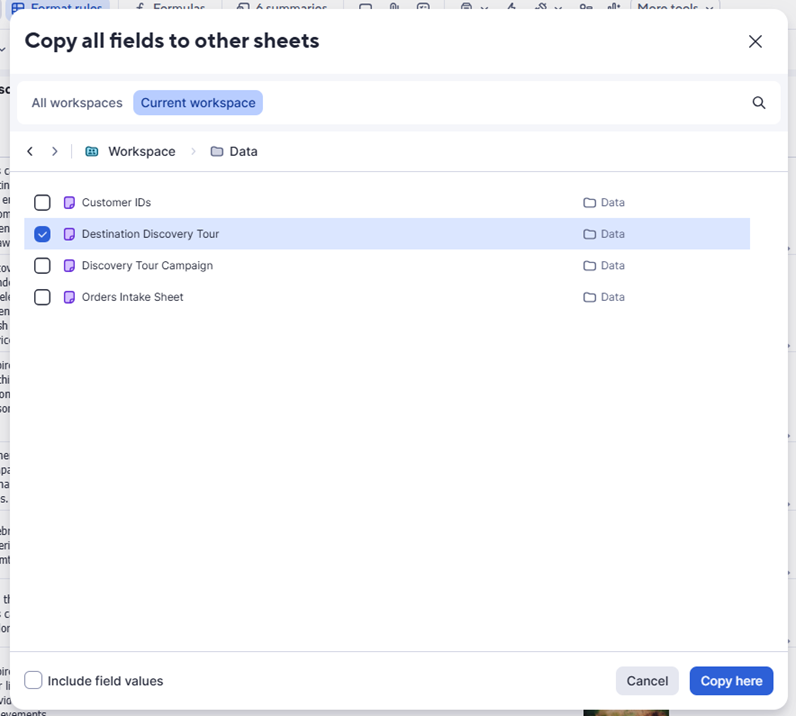Click Data location text in Orders Intake Sheet row
This screenshot has width=796, height=716.
point(613,297)
